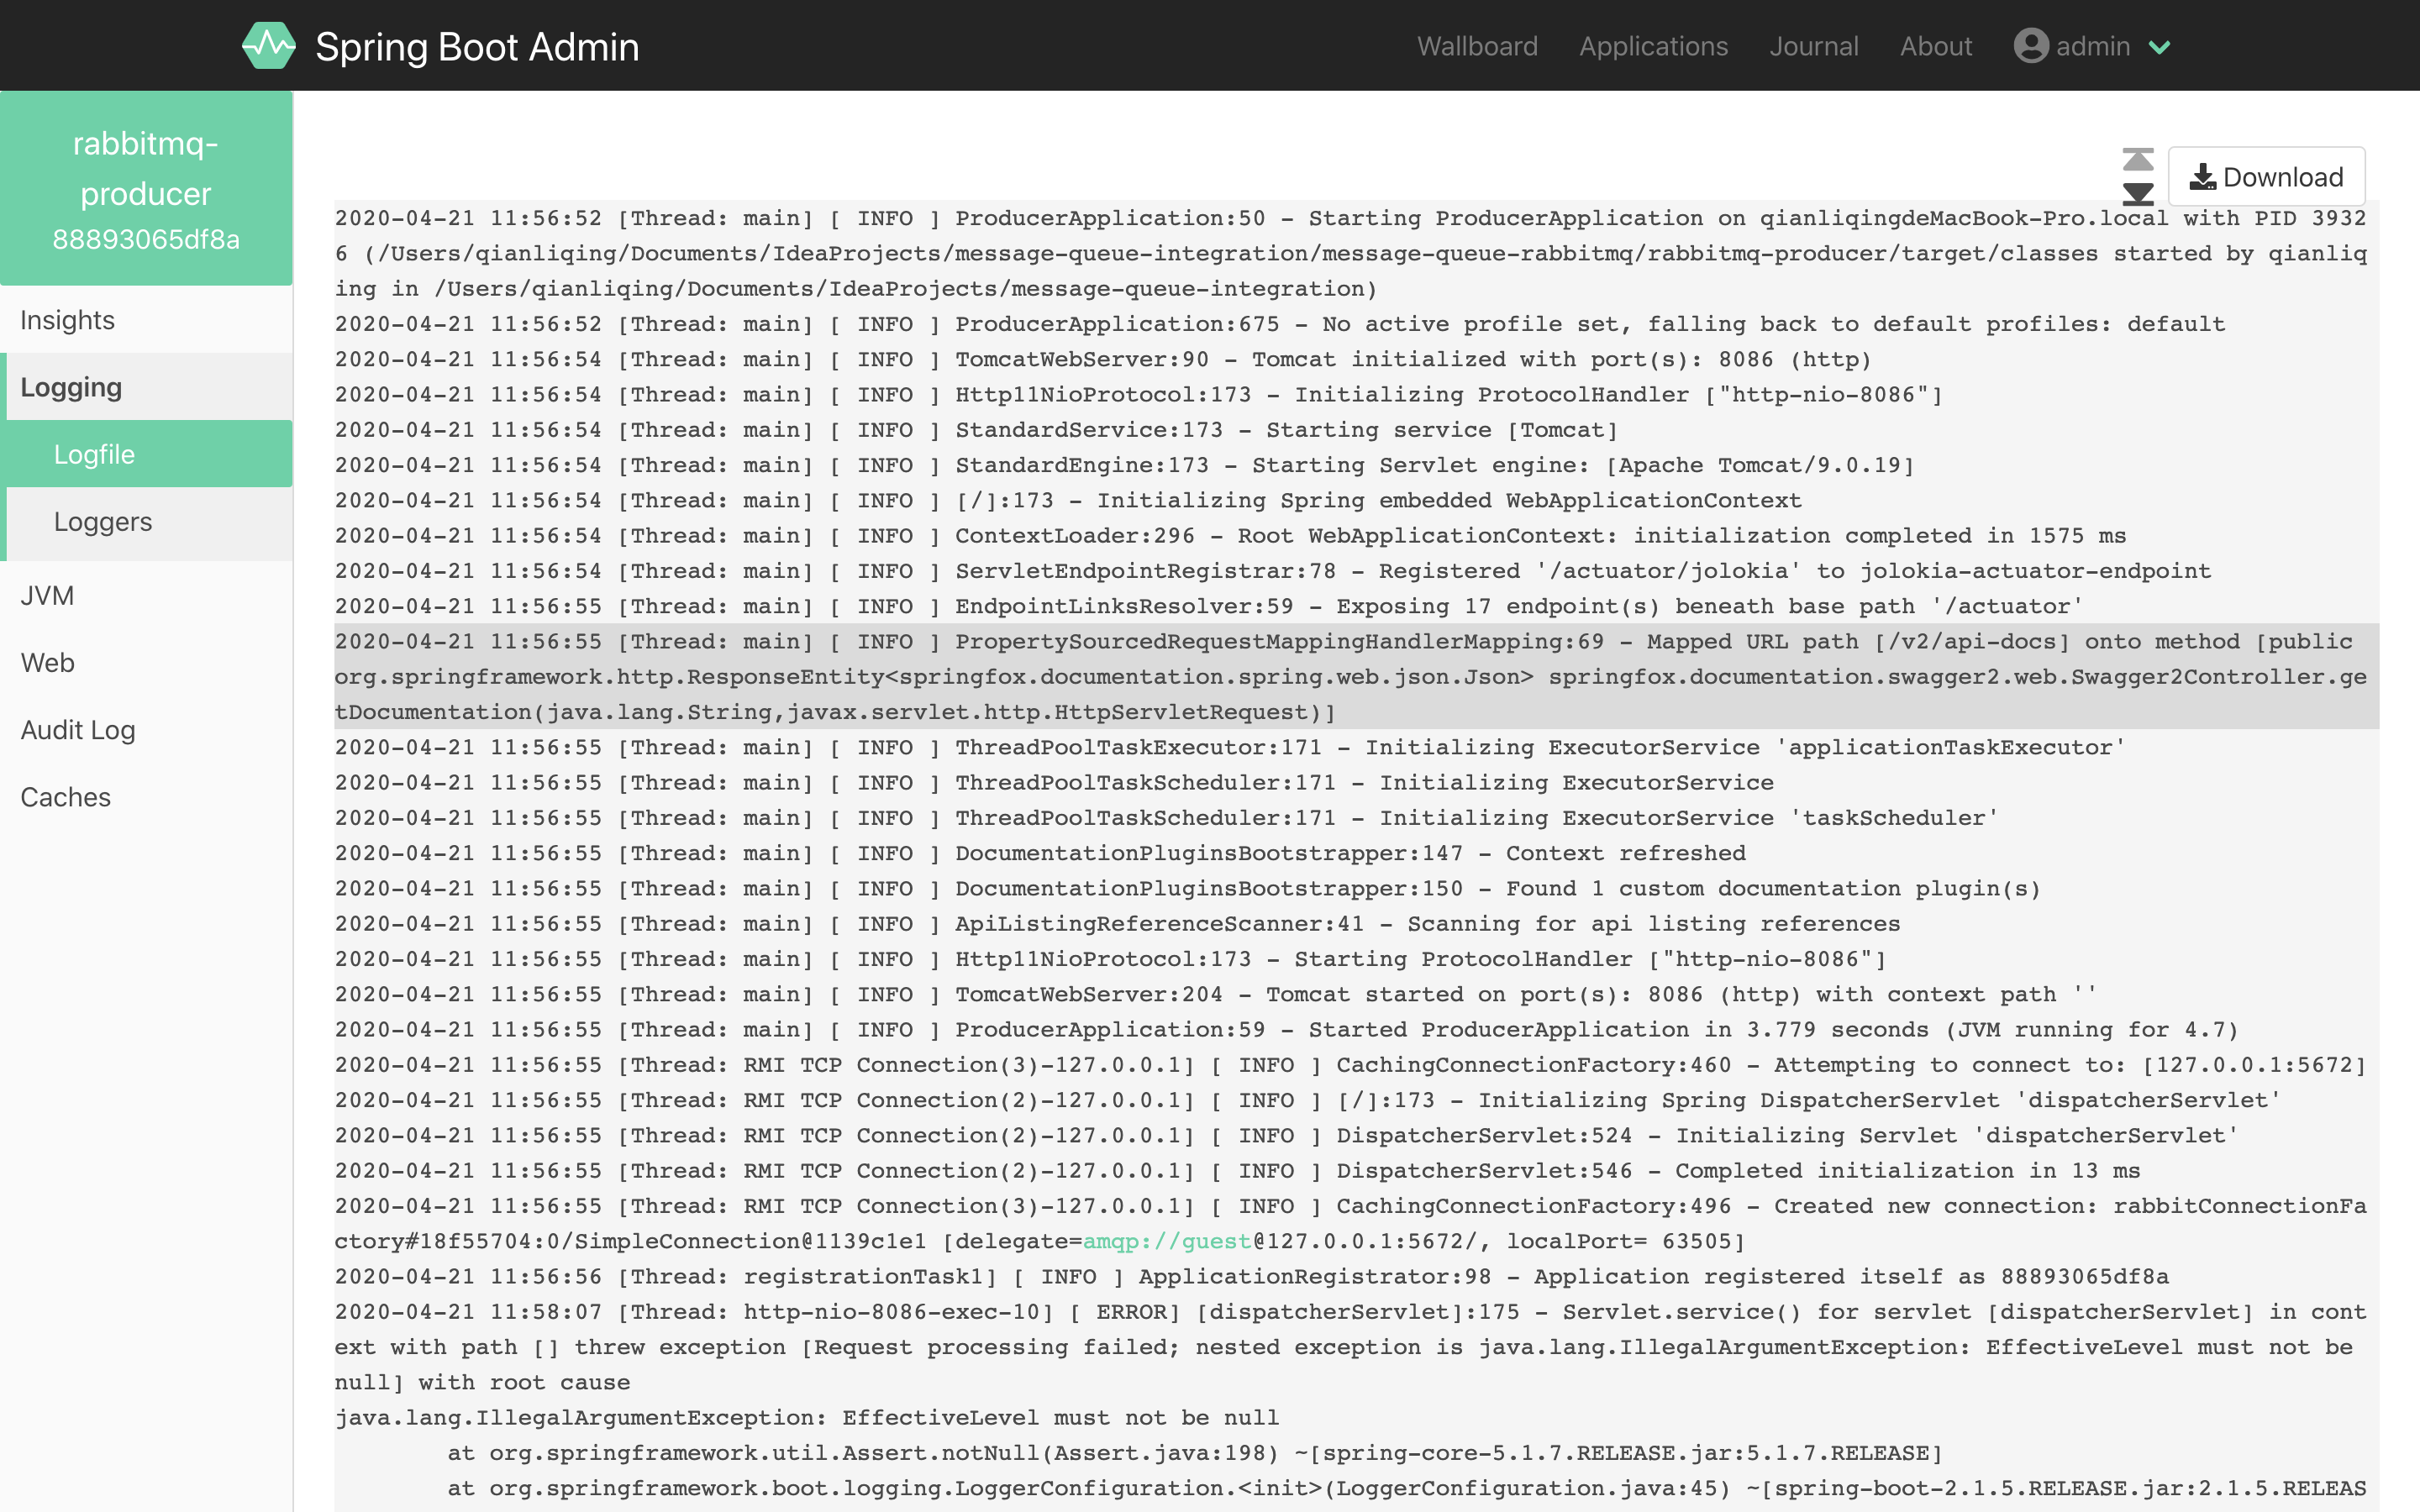Expand the admin dropdown chevron
This screenshot has height=1512, width=2420.
click(2160, 47)
